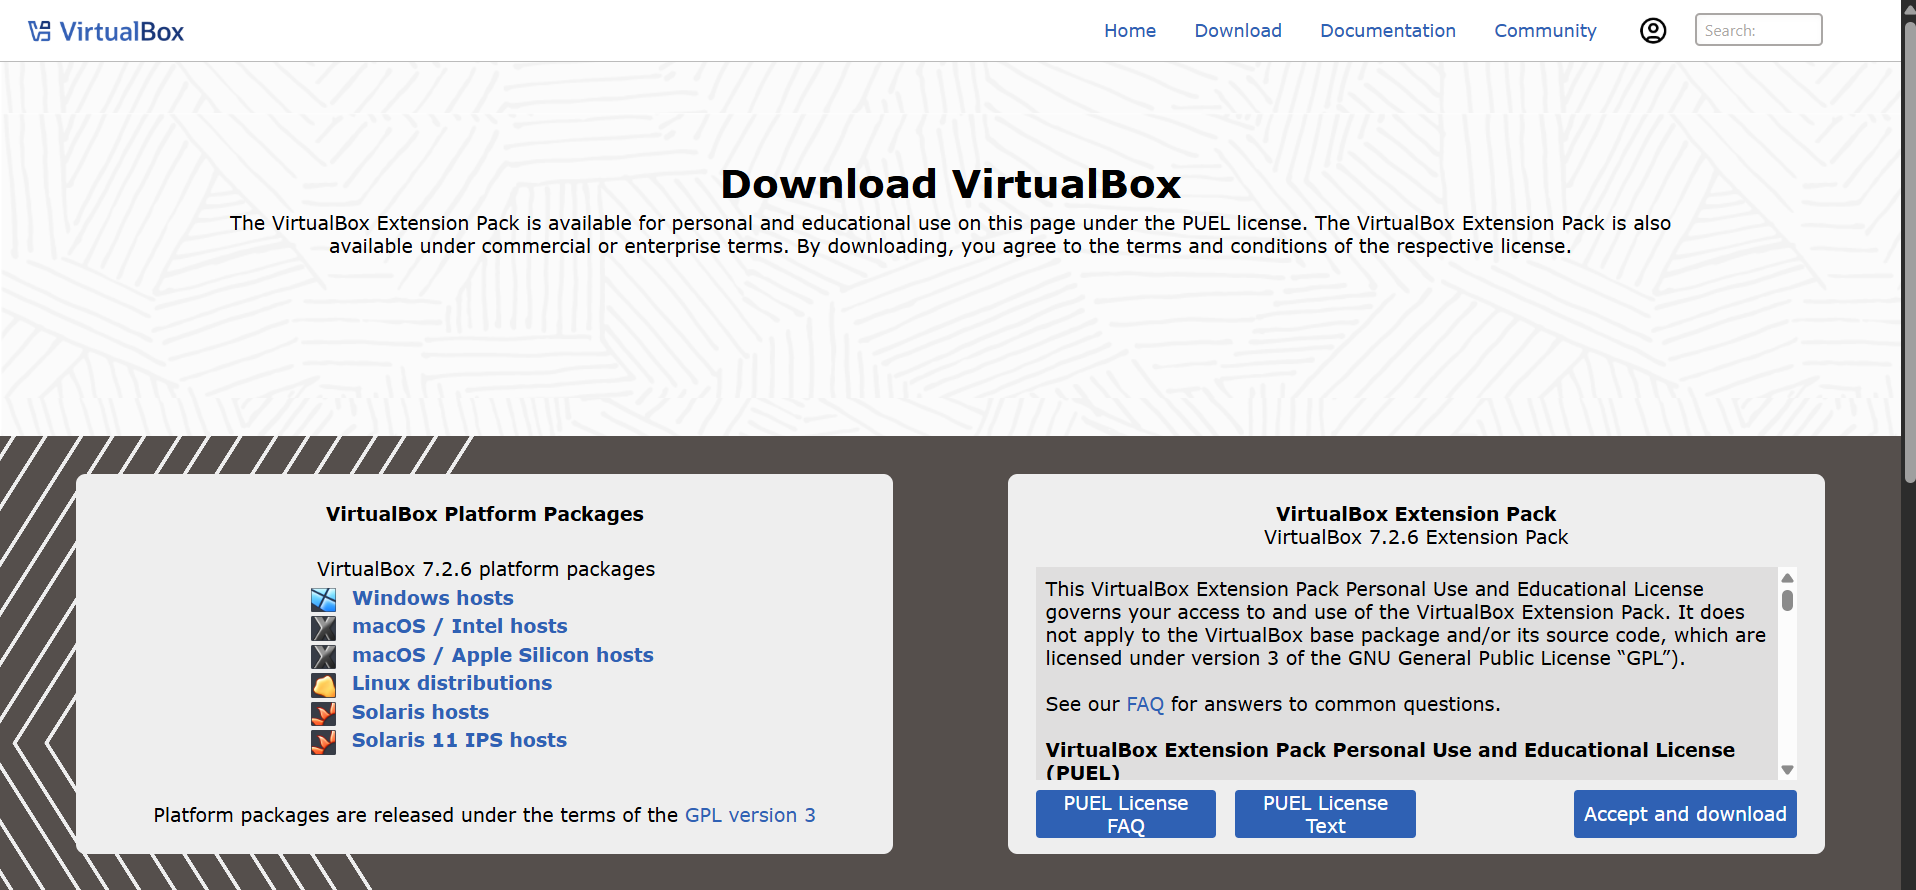Download the macOS / Apple Silicon hosts package
Viewport: 1916px width, 890px height.
(503, 655)
